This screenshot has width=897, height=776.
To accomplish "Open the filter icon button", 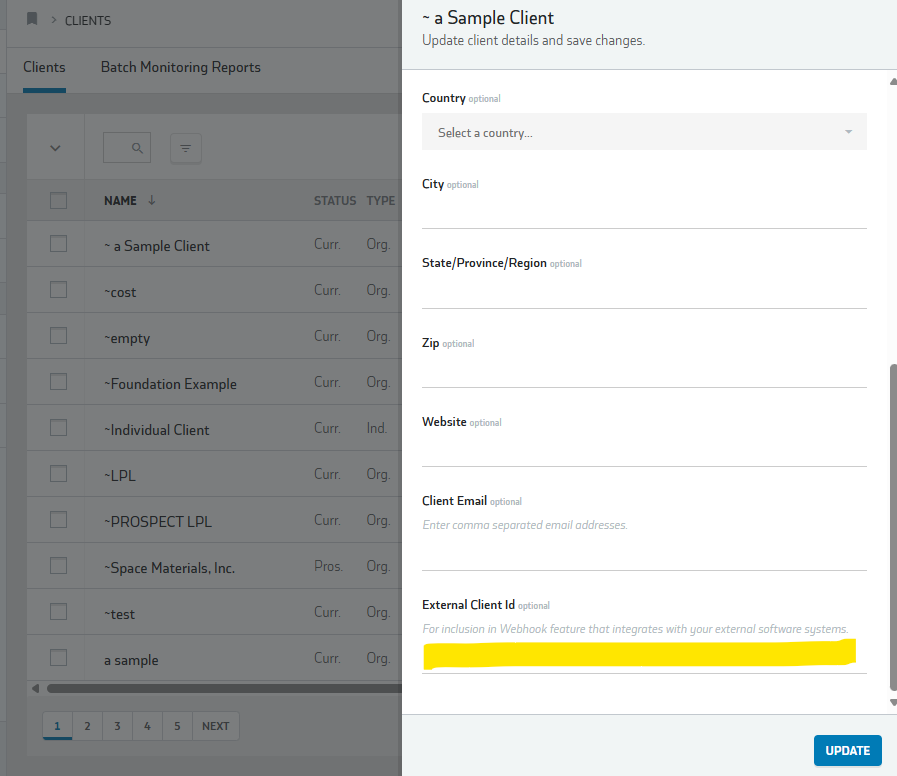I will (x=185, y=148).
